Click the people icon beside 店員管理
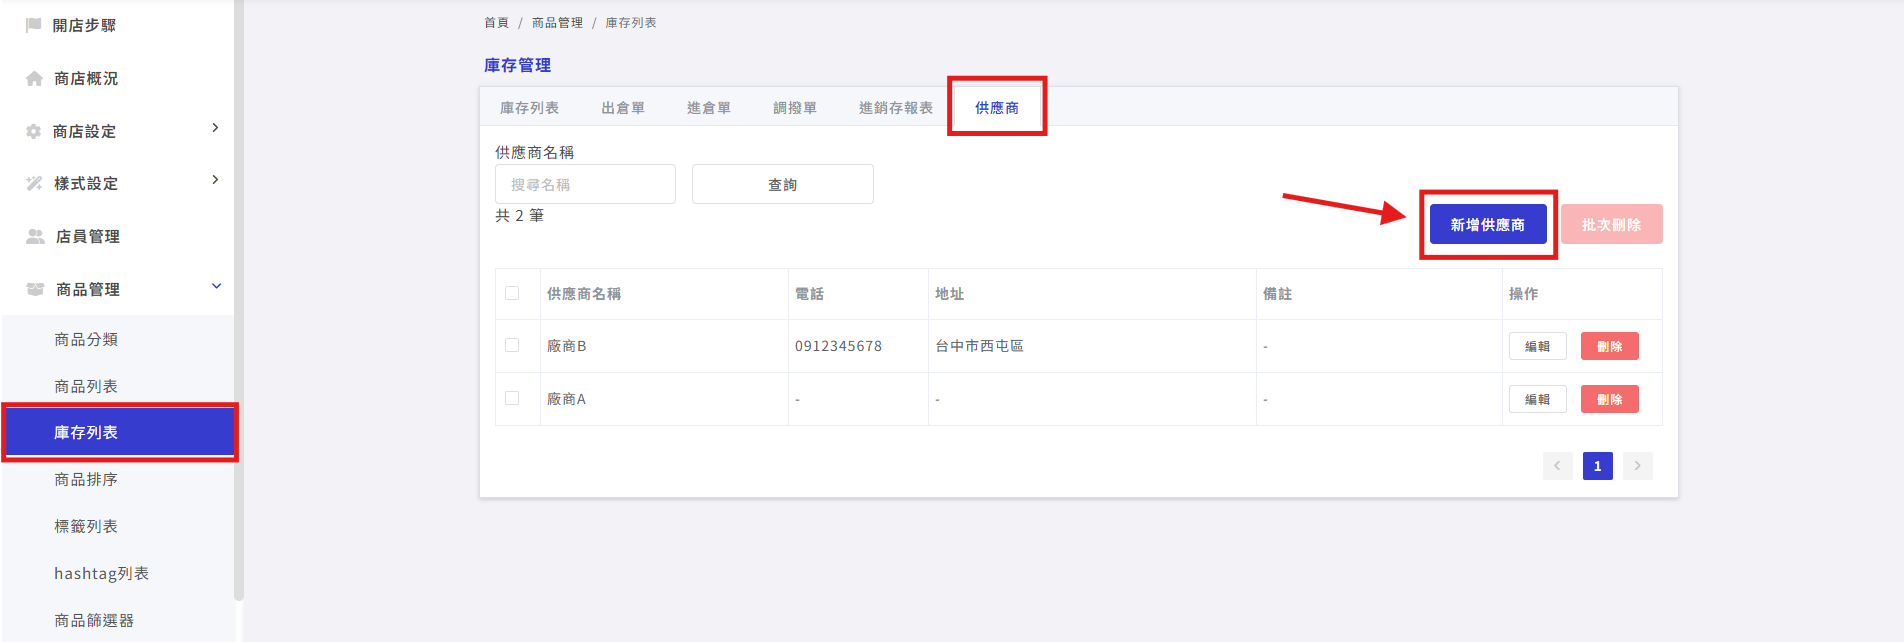This screenshot has height=642, width=1904. pos(35,236)
